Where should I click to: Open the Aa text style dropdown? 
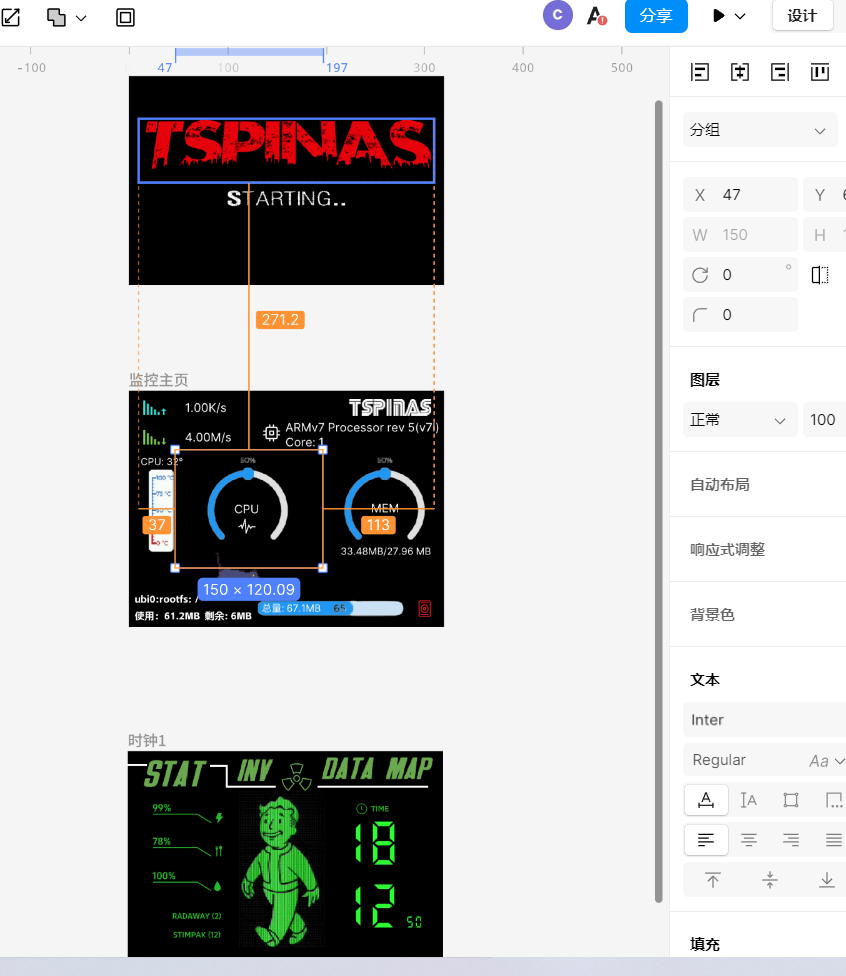[827, 761]
